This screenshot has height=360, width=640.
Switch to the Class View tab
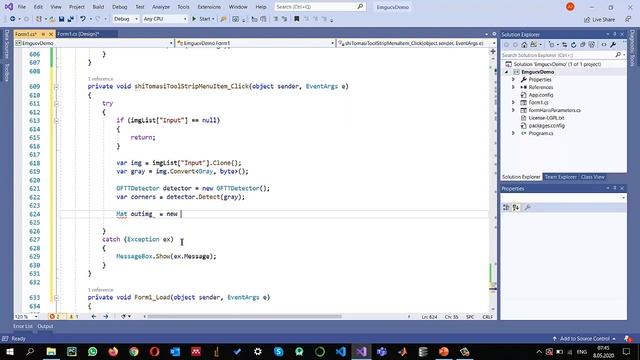(x=592, y=177)
